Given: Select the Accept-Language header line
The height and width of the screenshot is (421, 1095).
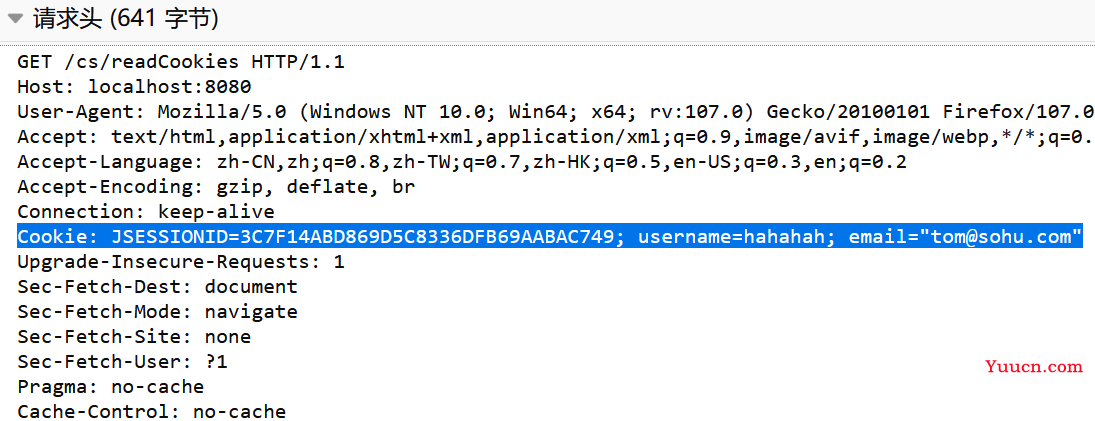Looking at the screenshot, I should (x=462, y=162).
